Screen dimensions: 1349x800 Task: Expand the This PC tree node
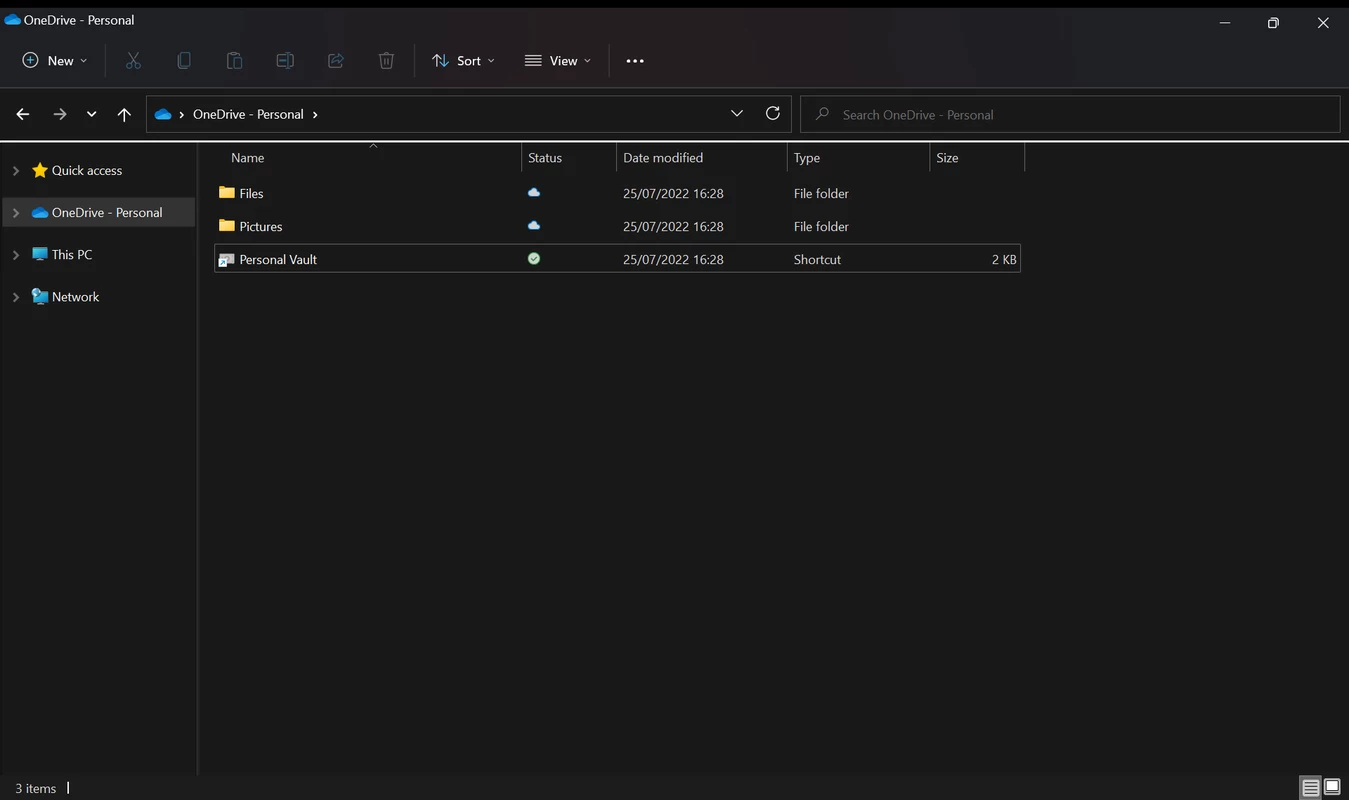pos(16,255)
